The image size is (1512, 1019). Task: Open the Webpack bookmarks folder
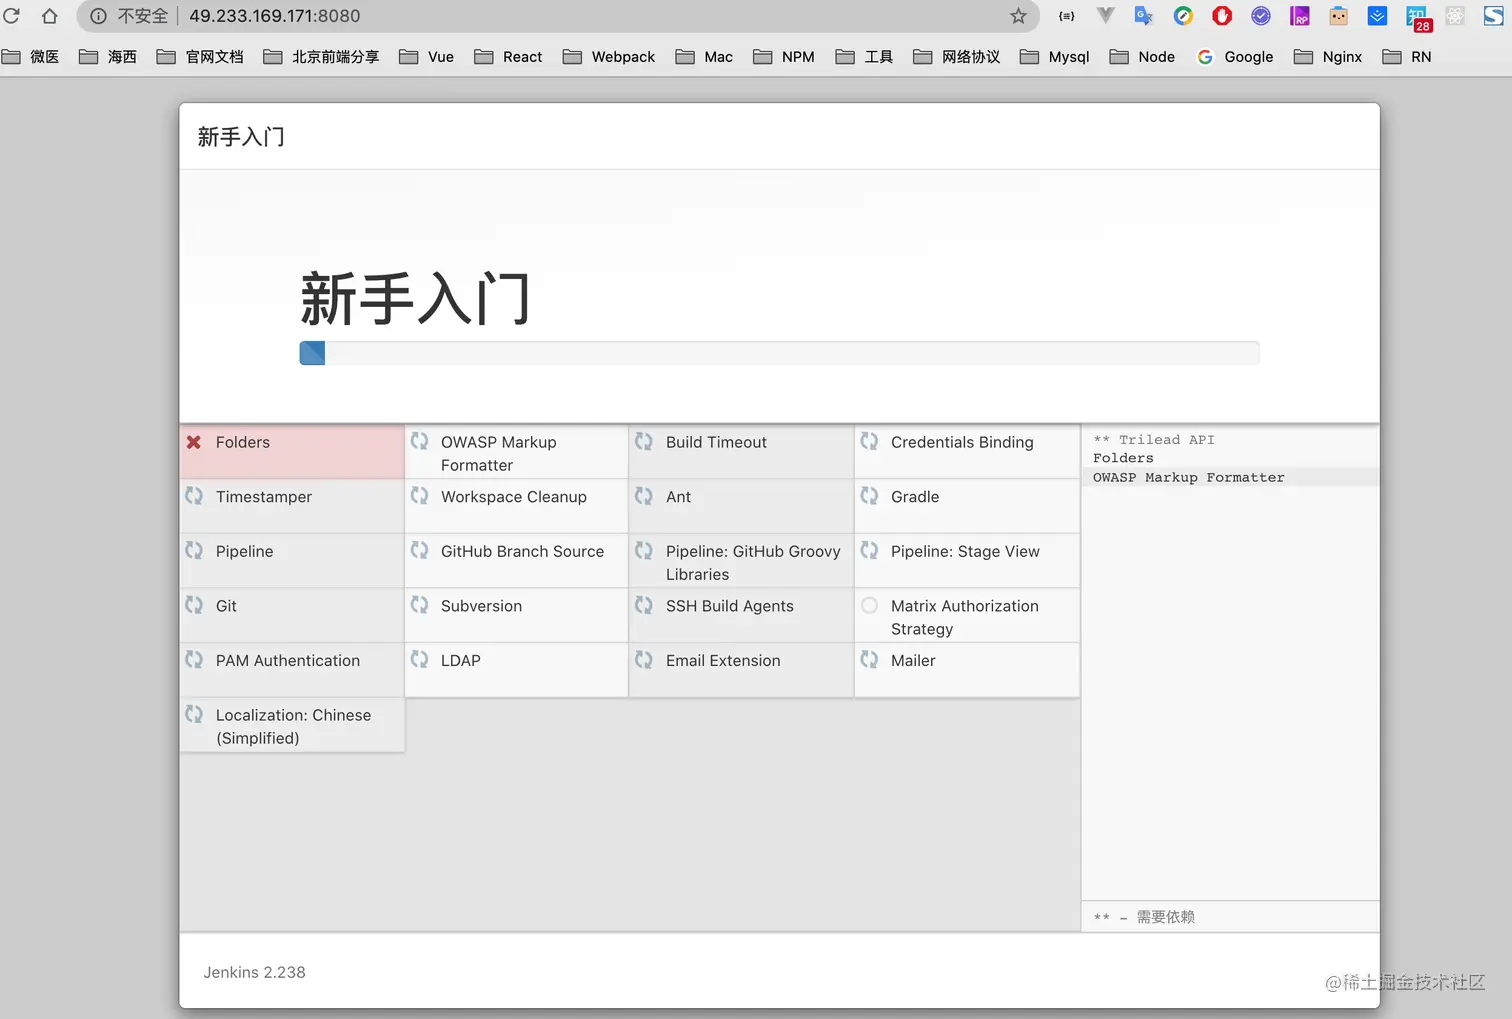click(x=609, y=57)
